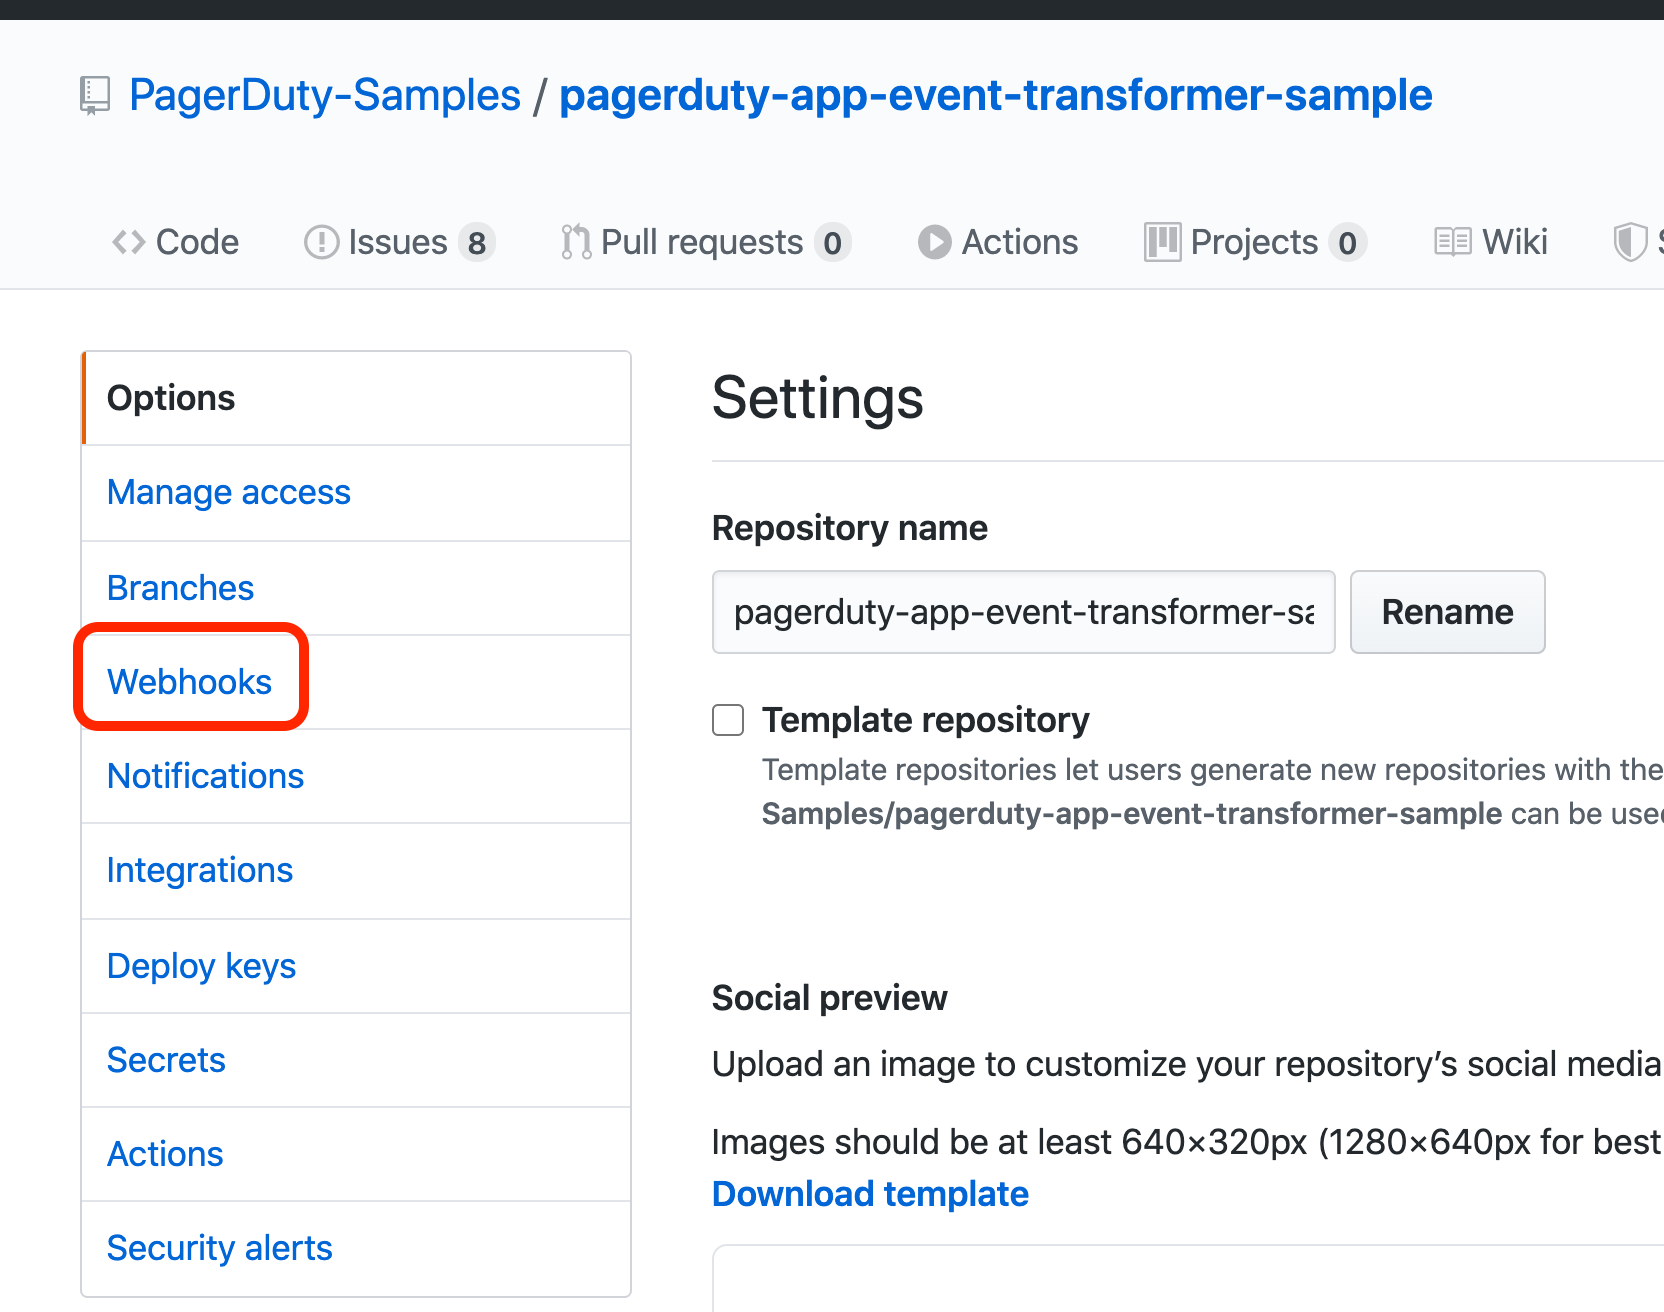Open Notifications settings

(357, 776)
